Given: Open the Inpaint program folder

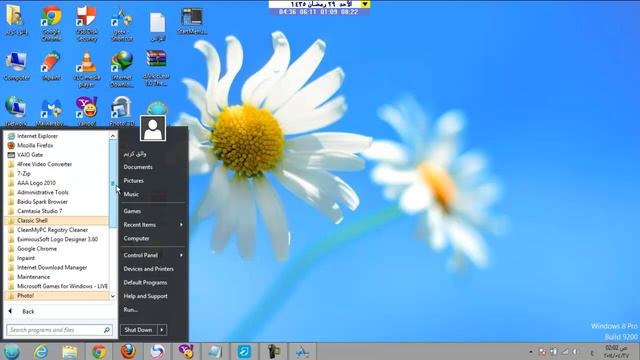Looking at the screenshot, I should (x=56, y=258).
